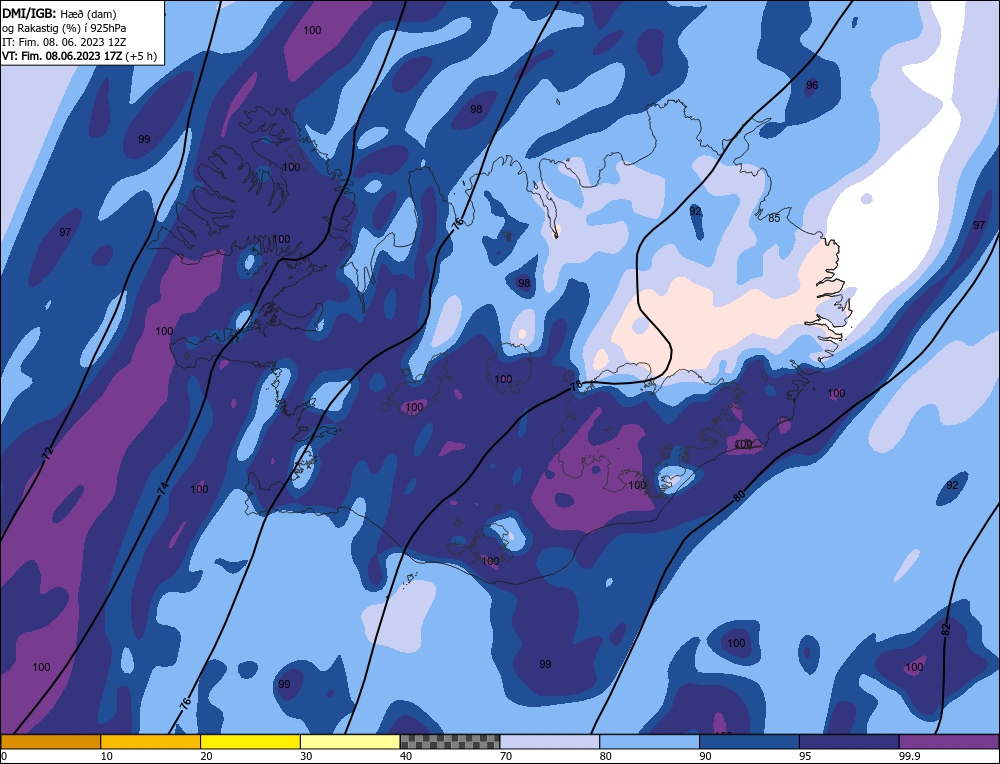1000x764 pixels.
Task: Choose the medium blue 90–95 legend swatch
Action: [x=749, y=742]
